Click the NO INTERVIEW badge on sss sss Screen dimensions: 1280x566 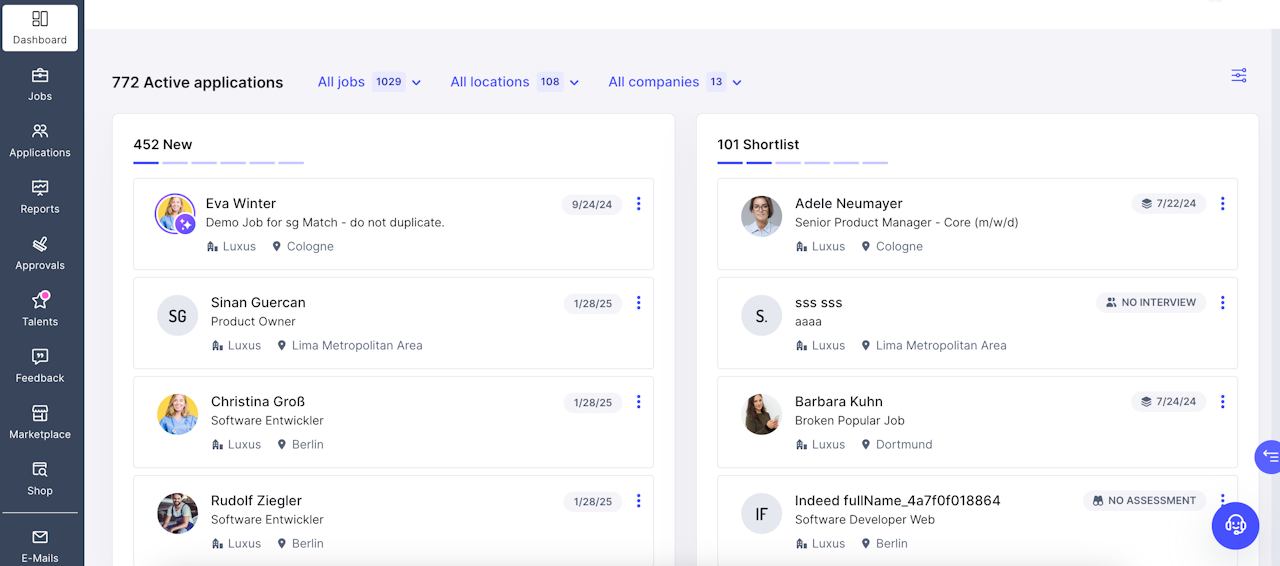(1150, 302)
